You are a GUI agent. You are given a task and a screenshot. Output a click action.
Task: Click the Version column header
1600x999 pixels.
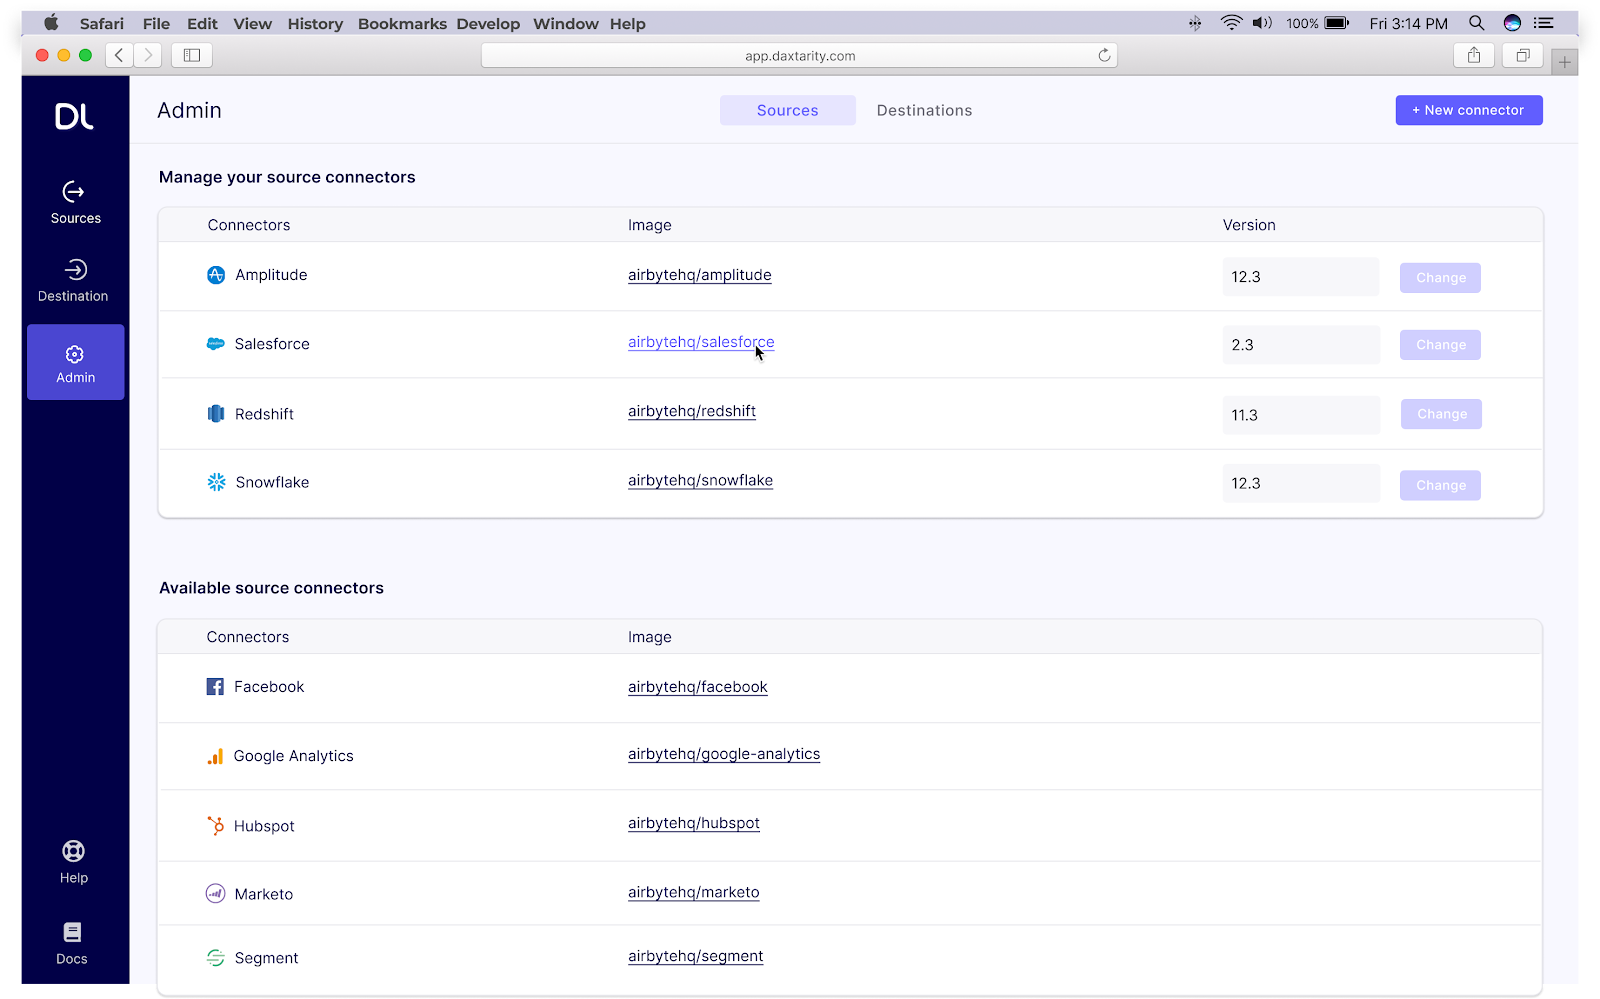[1249, 225]
